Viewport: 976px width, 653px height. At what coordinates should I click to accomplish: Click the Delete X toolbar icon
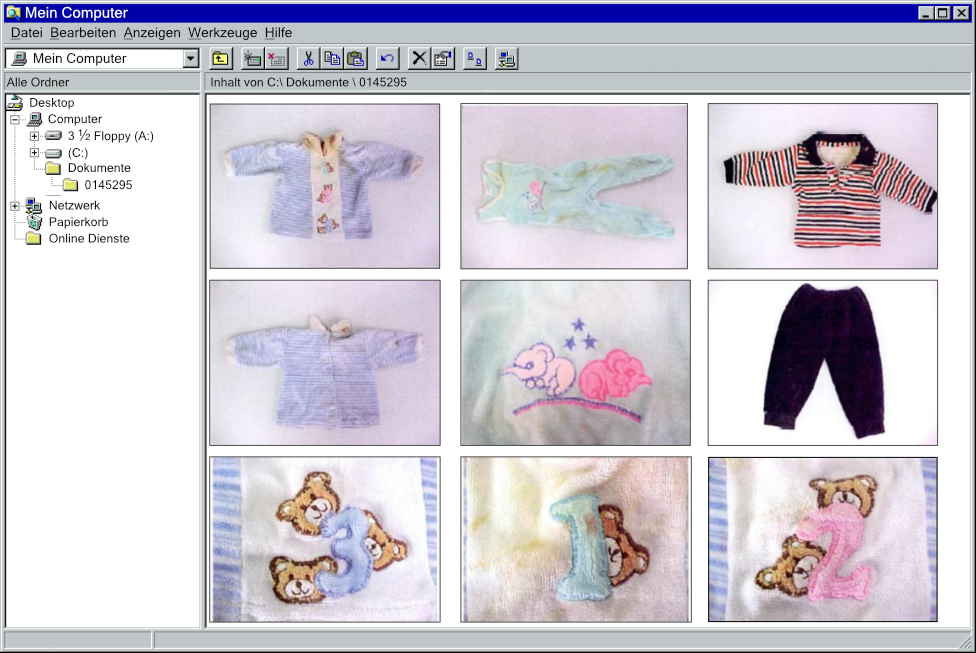pyautogui.click(x=417, y=58)
